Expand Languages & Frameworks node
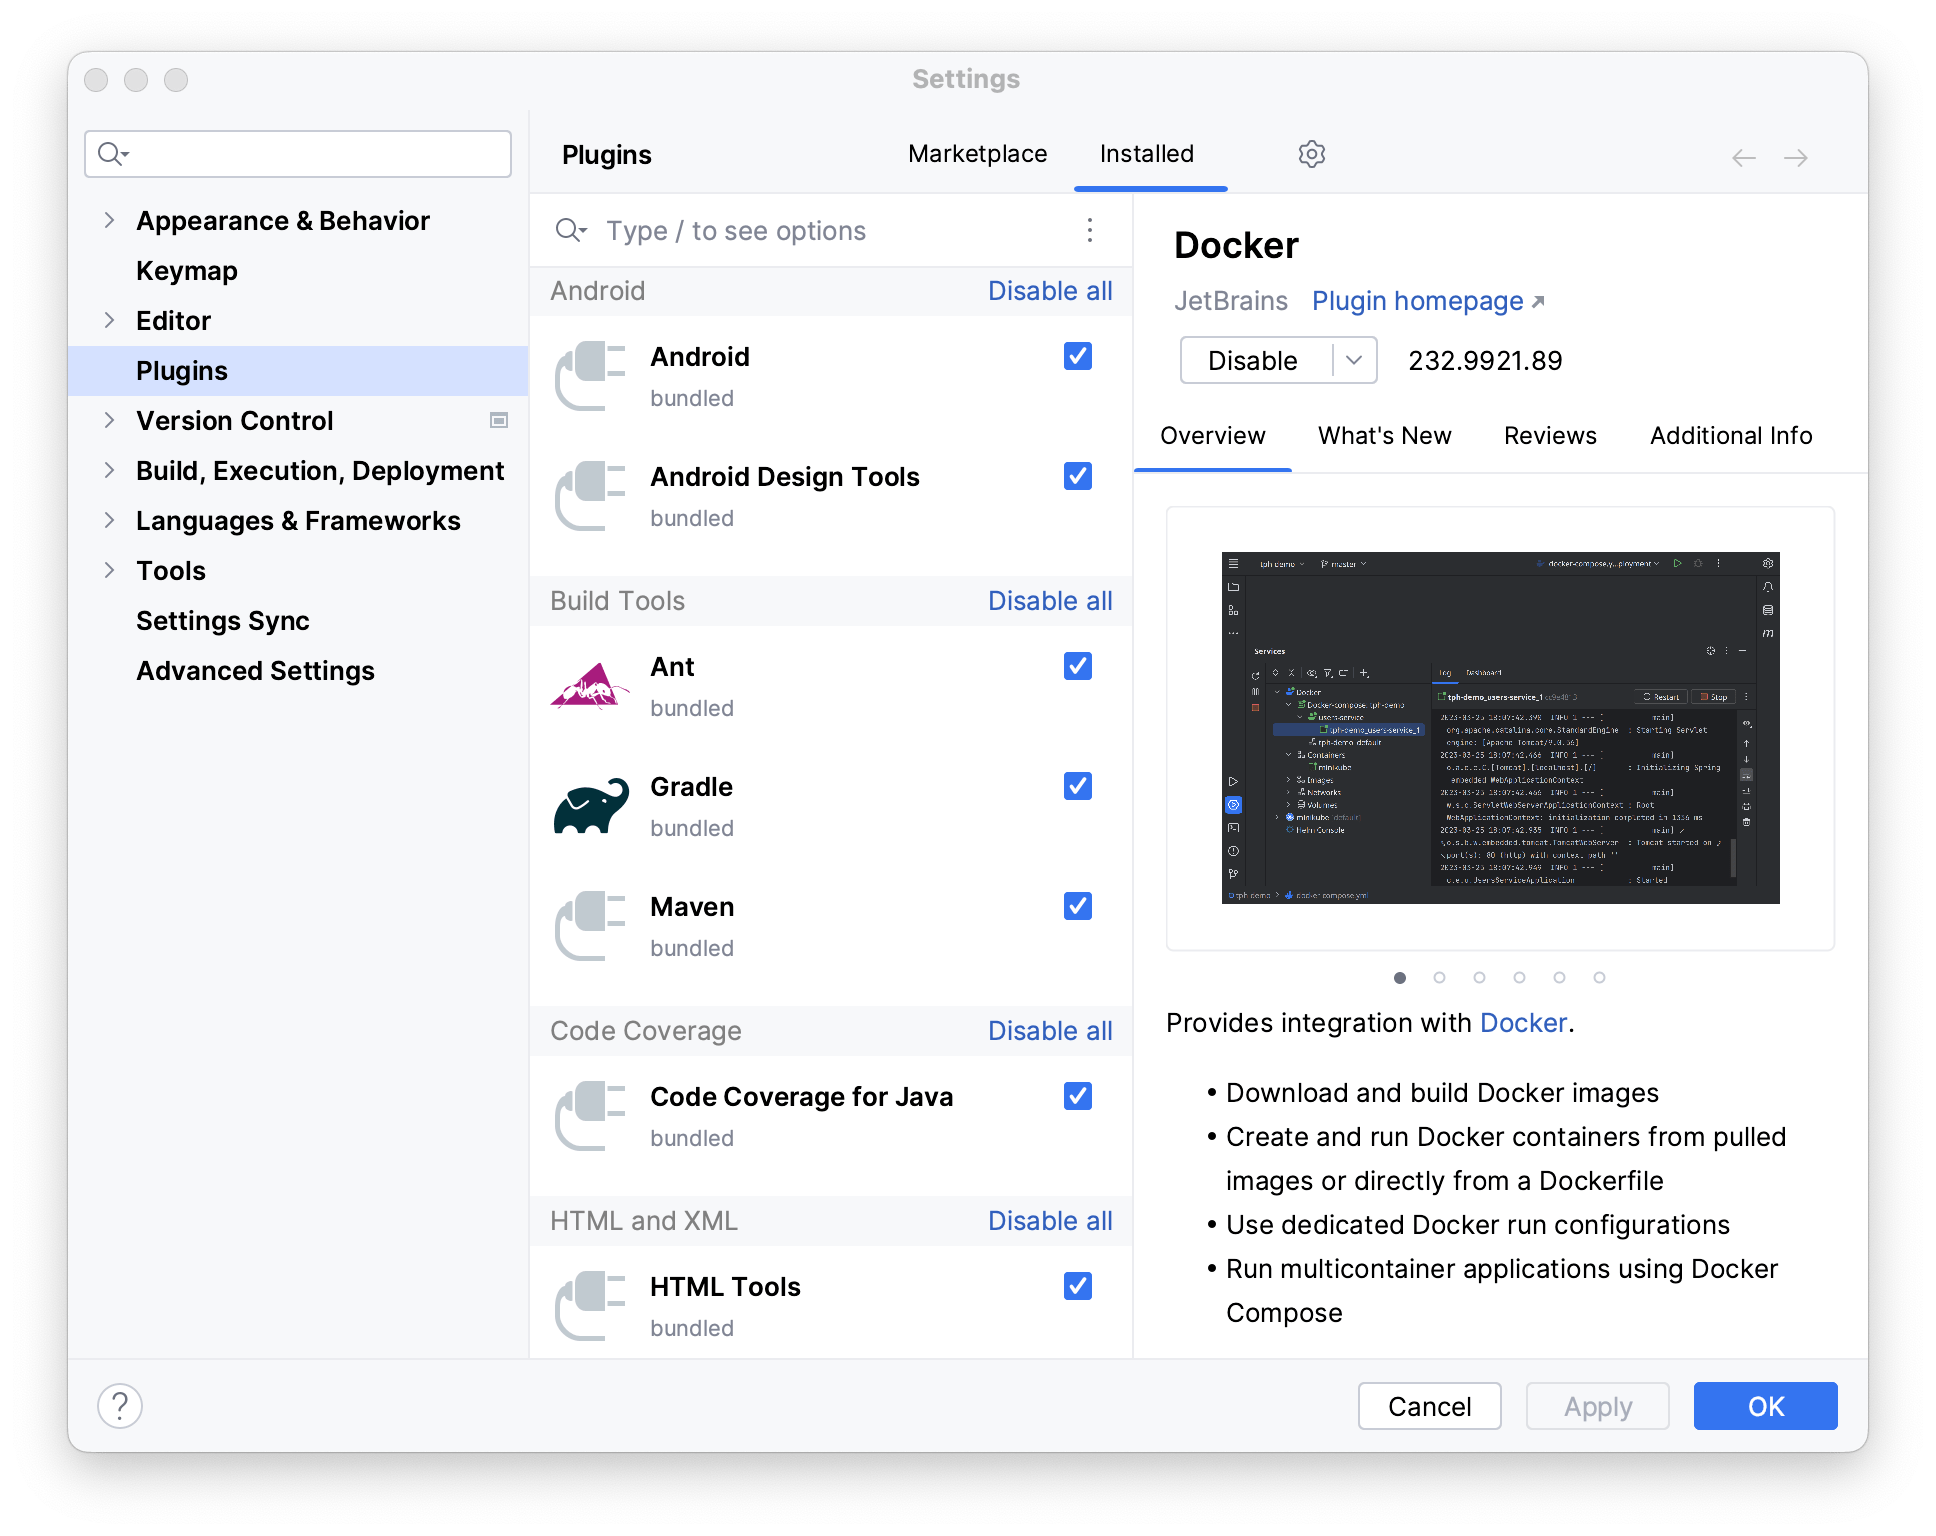Screen dimensions: 1936x1536 coord(109,520)
